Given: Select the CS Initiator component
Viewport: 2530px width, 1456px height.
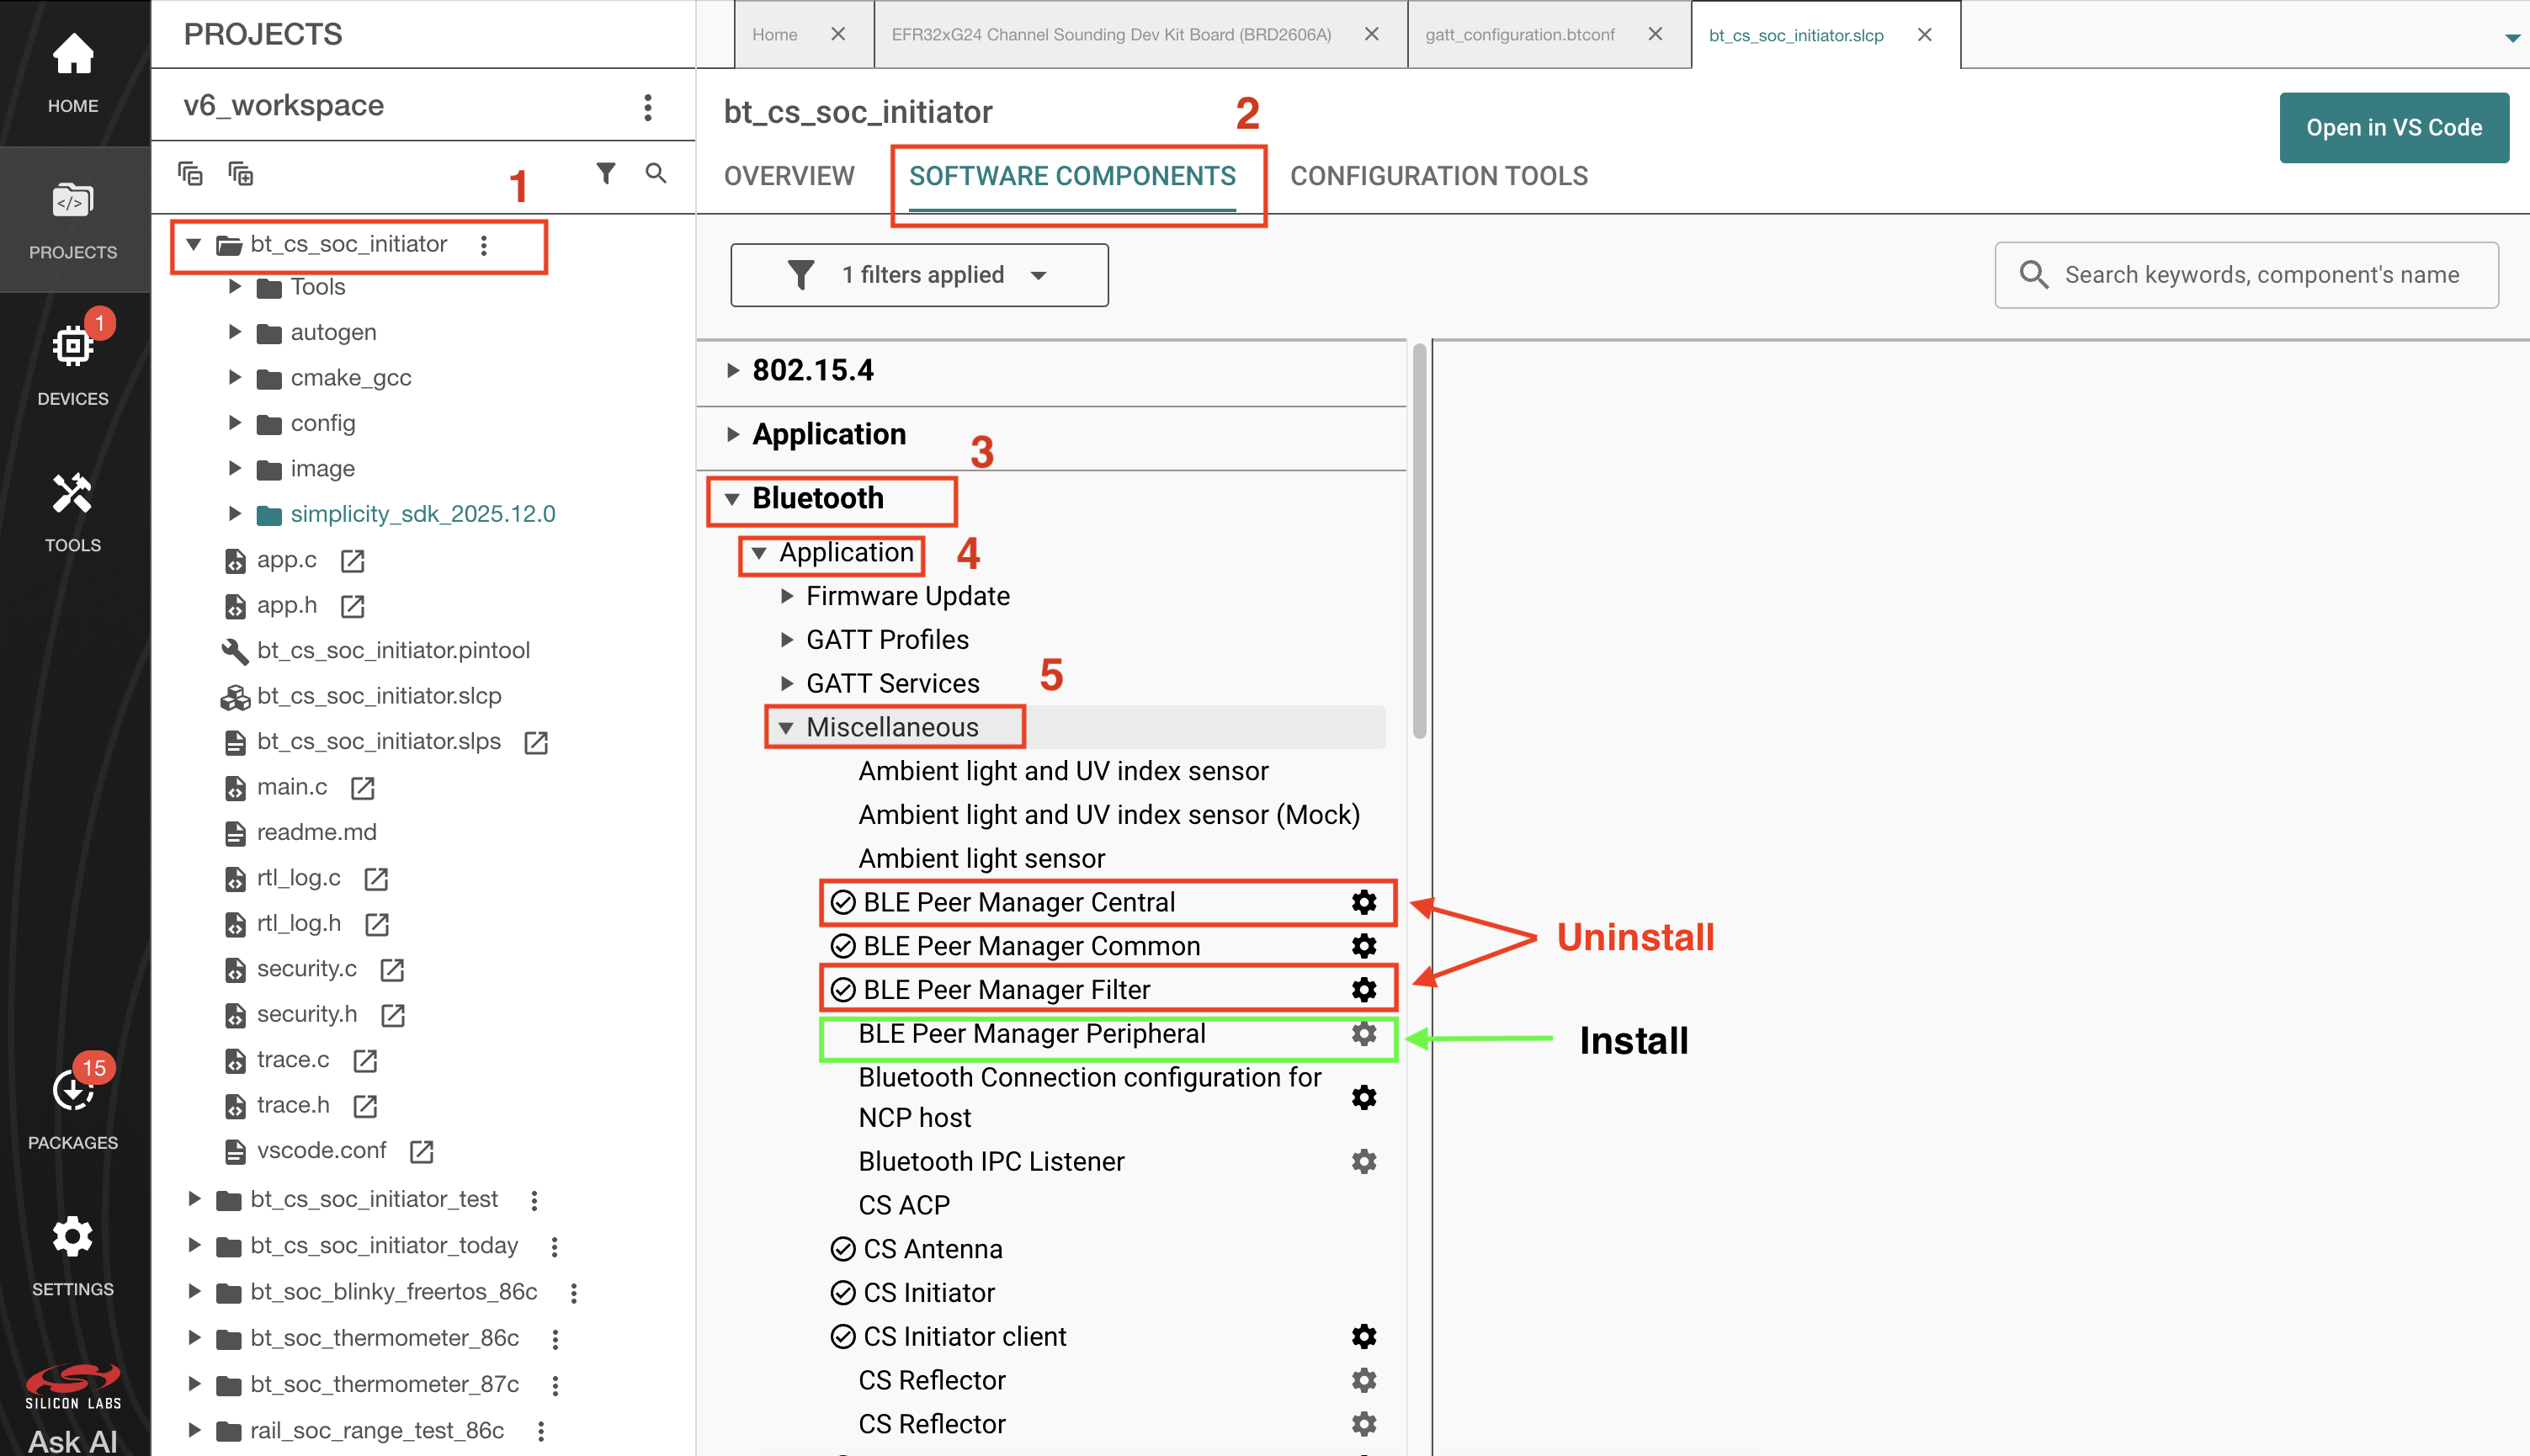Looking at the screenshot, I should [929, 1293].
